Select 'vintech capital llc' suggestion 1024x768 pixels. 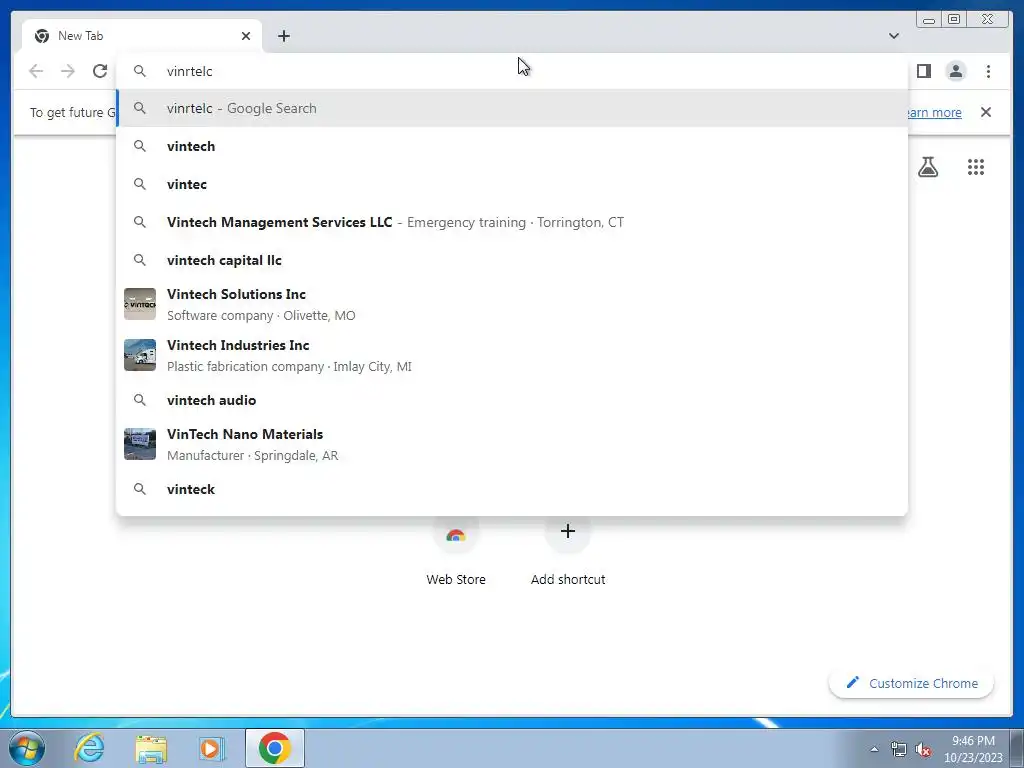click(512, 260)
